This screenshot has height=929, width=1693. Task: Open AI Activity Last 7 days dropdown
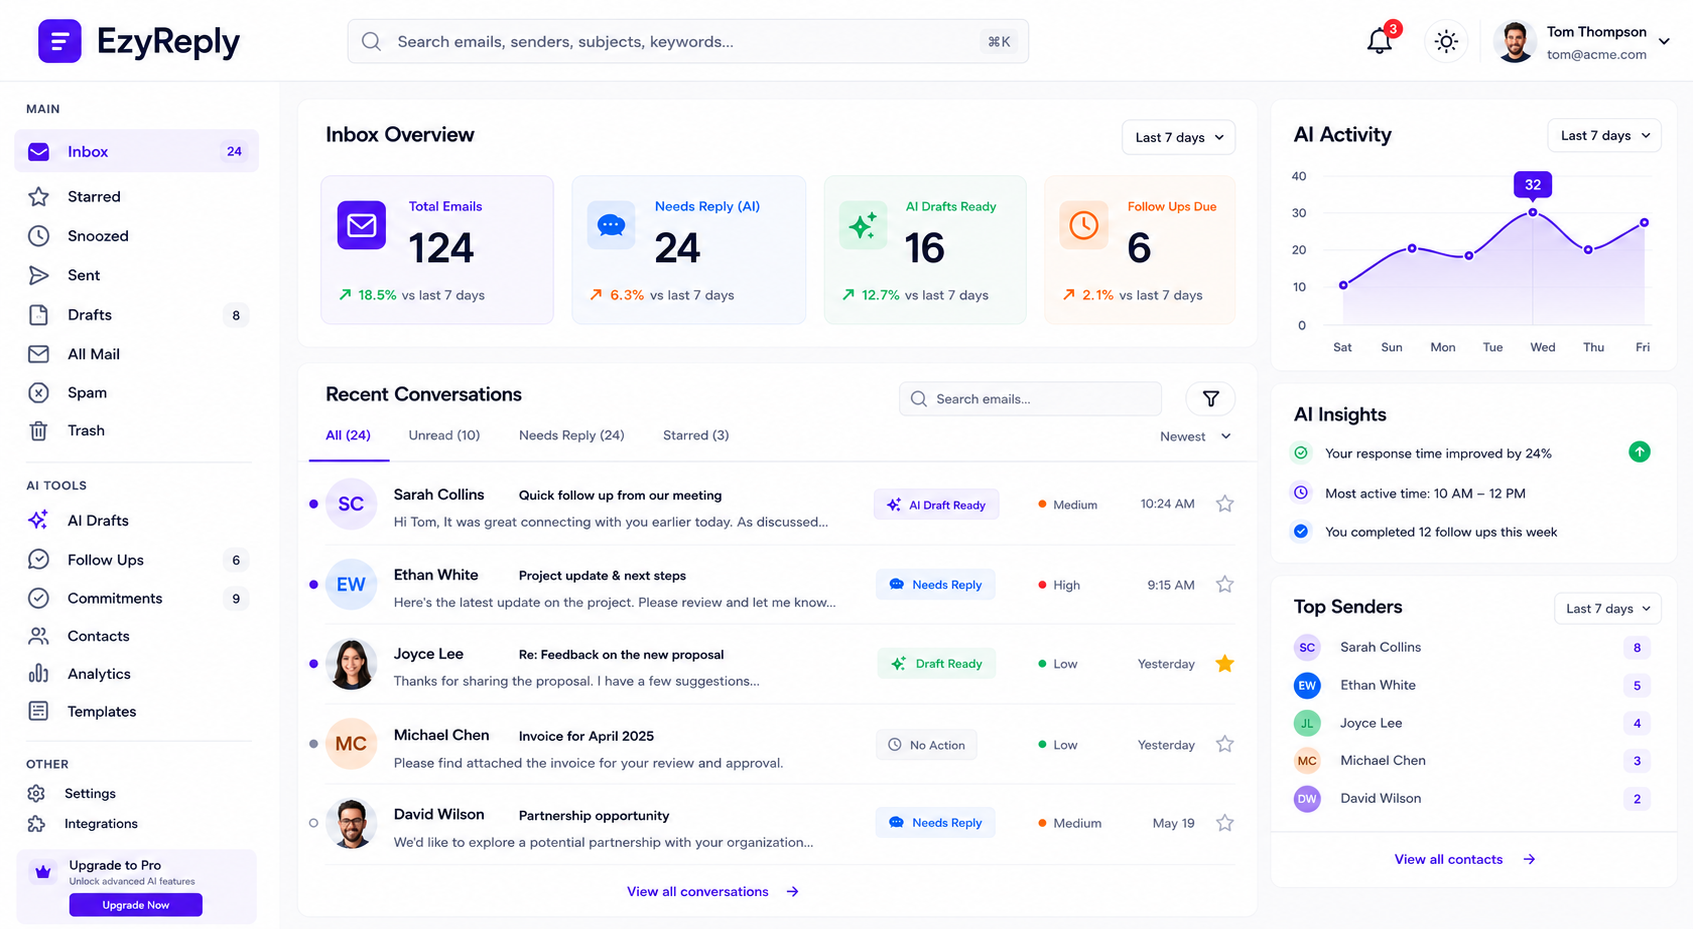coord(1604,135)
